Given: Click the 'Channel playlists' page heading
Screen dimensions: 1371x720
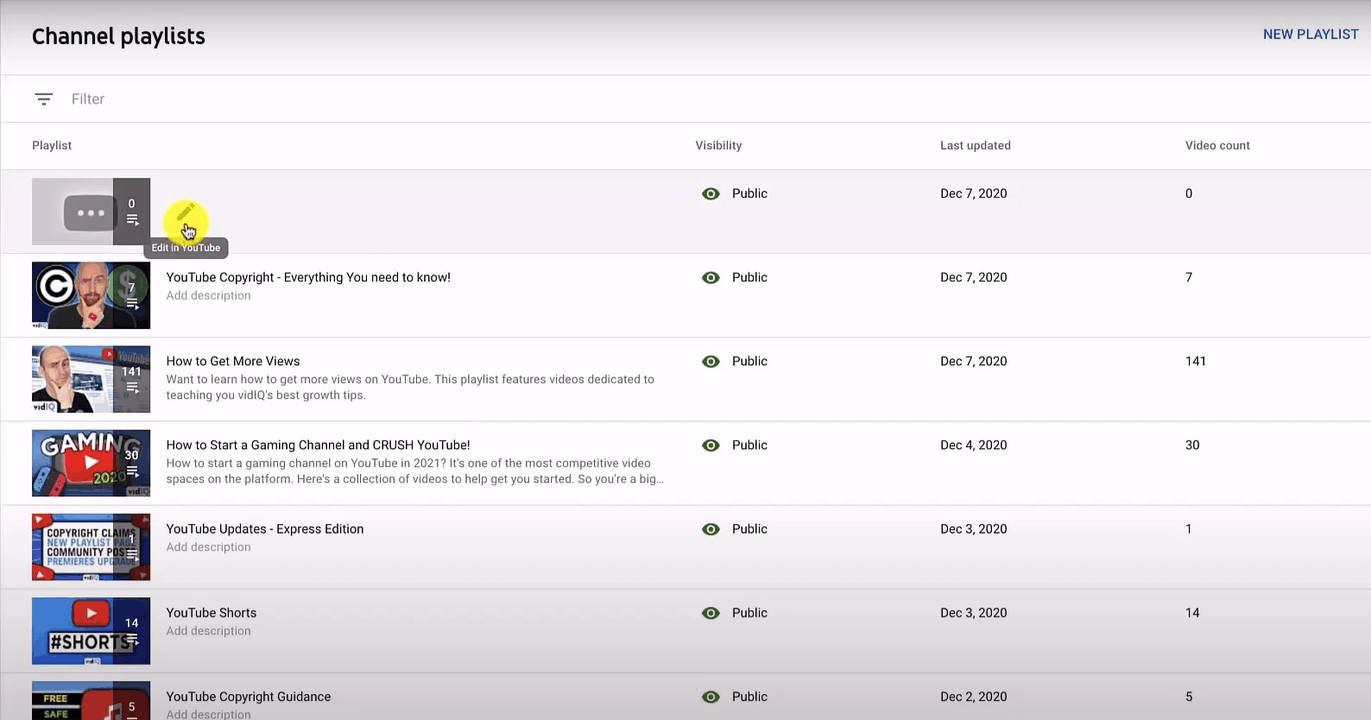Looking at the screenshot, I should [118, 37].
